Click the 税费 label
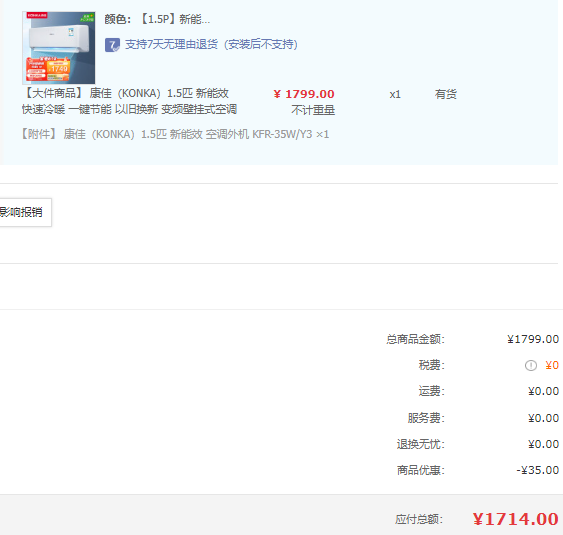Screen dimensions: 563x535 pos(432,366)
